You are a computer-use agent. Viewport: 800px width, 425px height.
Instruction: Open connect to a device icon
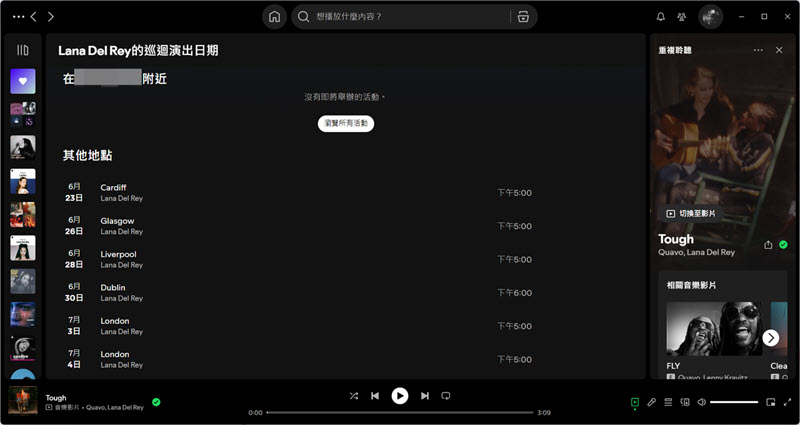pos(685,403)
